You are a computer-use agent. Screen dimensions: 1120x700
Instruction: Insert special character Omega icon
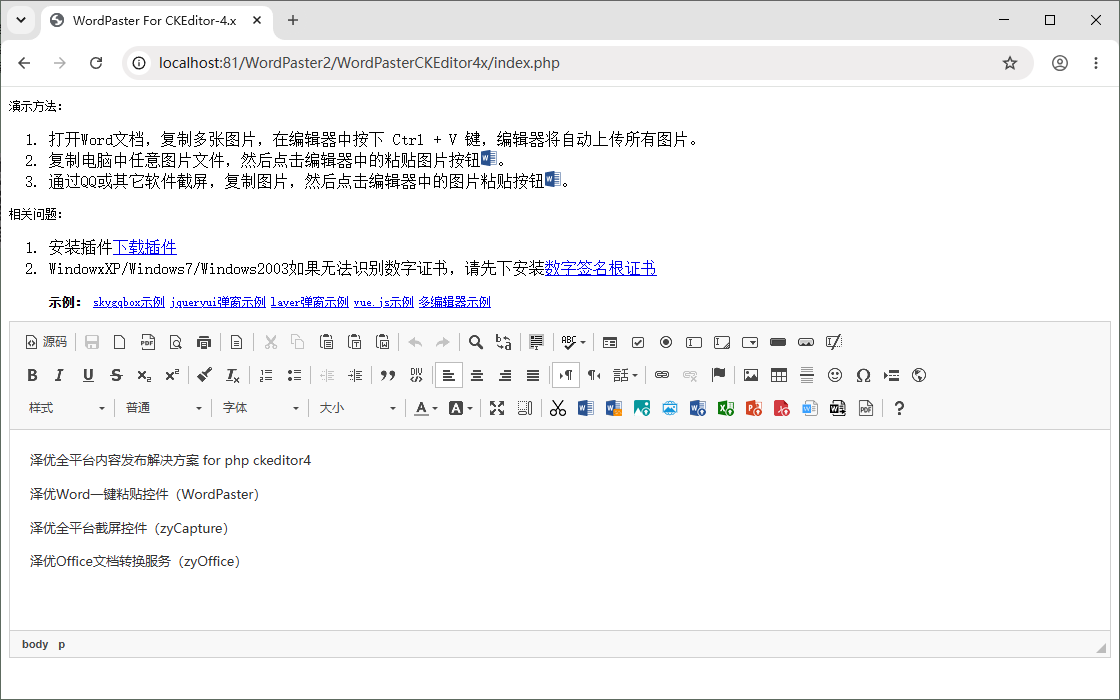(863, 375)
